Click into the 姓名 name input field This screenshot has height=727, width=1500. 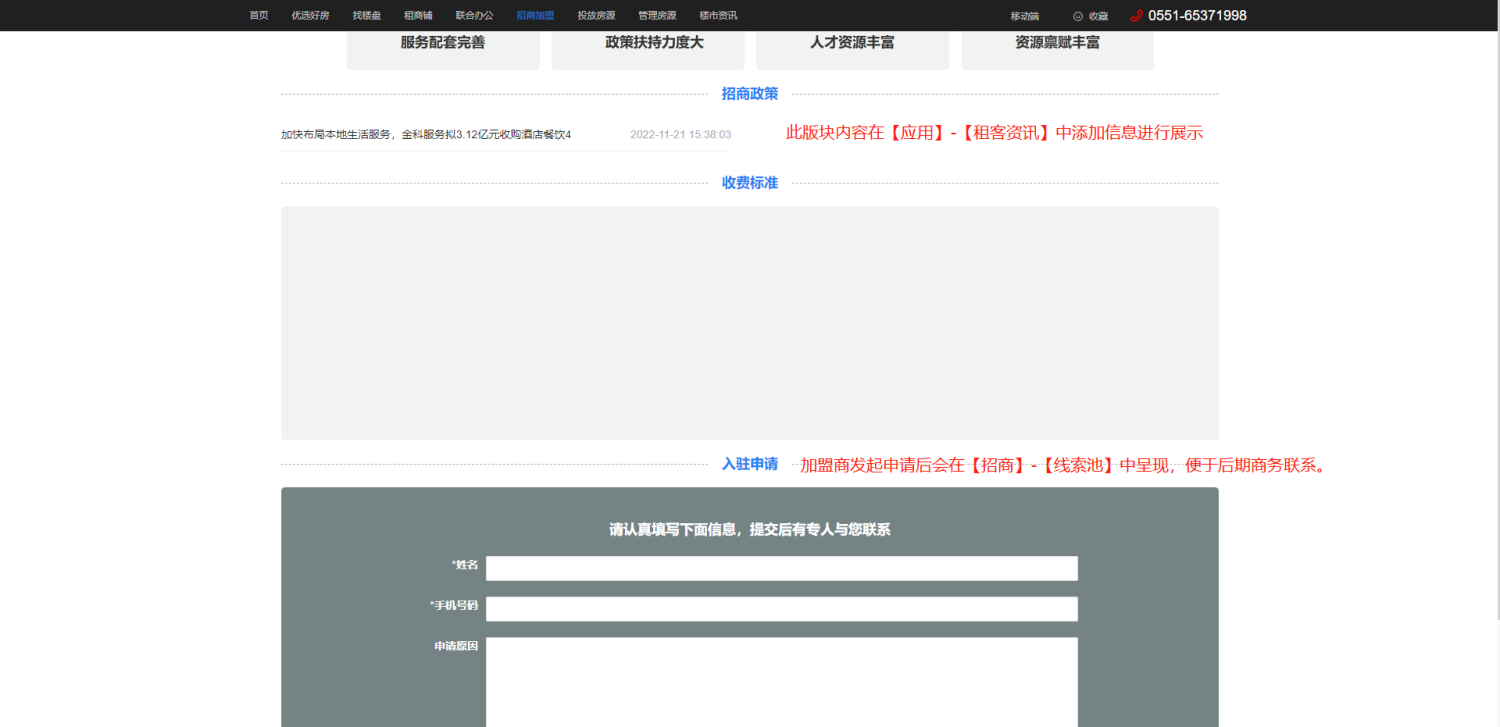(x=781, y=568)
